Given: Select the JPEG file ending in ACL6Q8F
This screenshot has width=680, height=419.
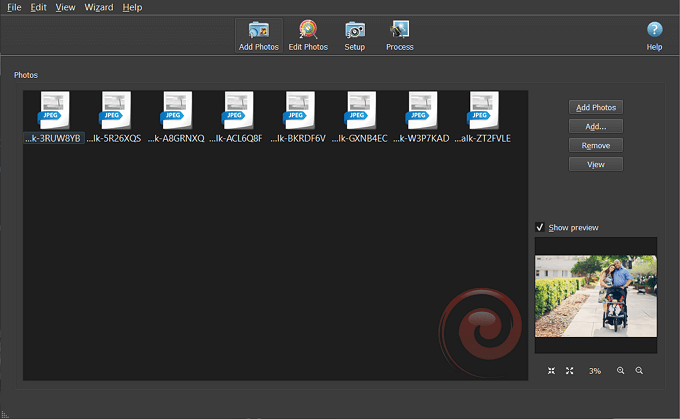Looking at the screenshot, I should (x=237, y=117).
